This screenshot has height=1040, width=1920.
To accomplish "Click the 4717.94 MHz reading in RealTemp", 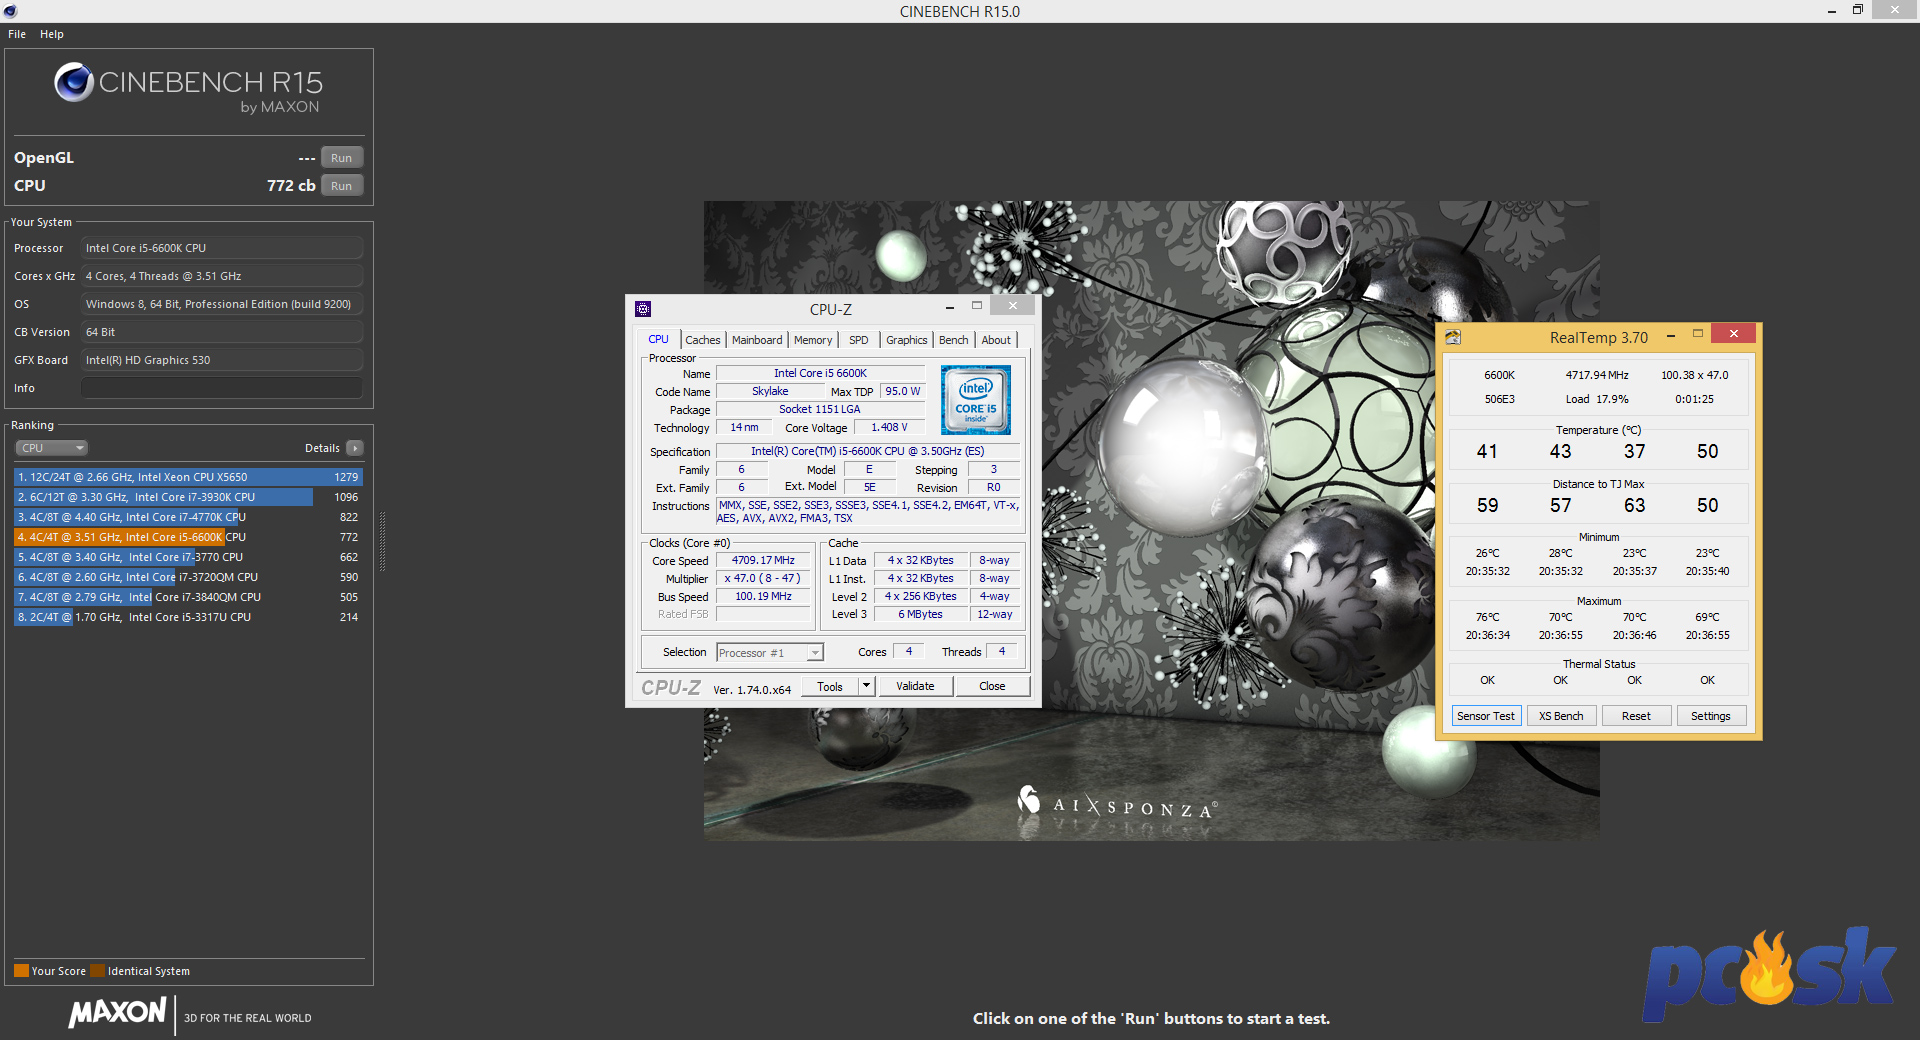I will click(1597, 375).
